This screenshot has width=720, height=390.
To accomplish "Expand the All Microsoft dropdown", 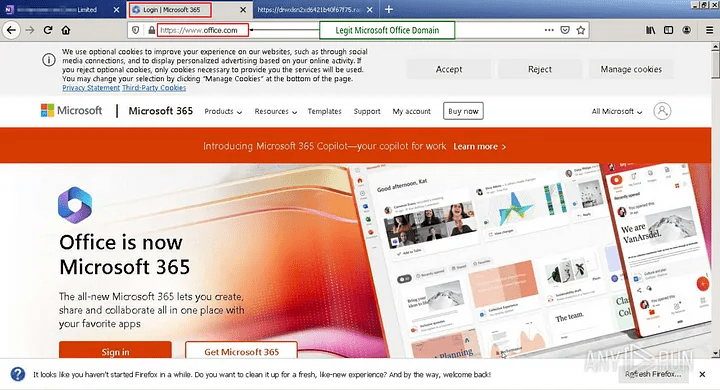I will pyautogui.click(x=617, y=112).
